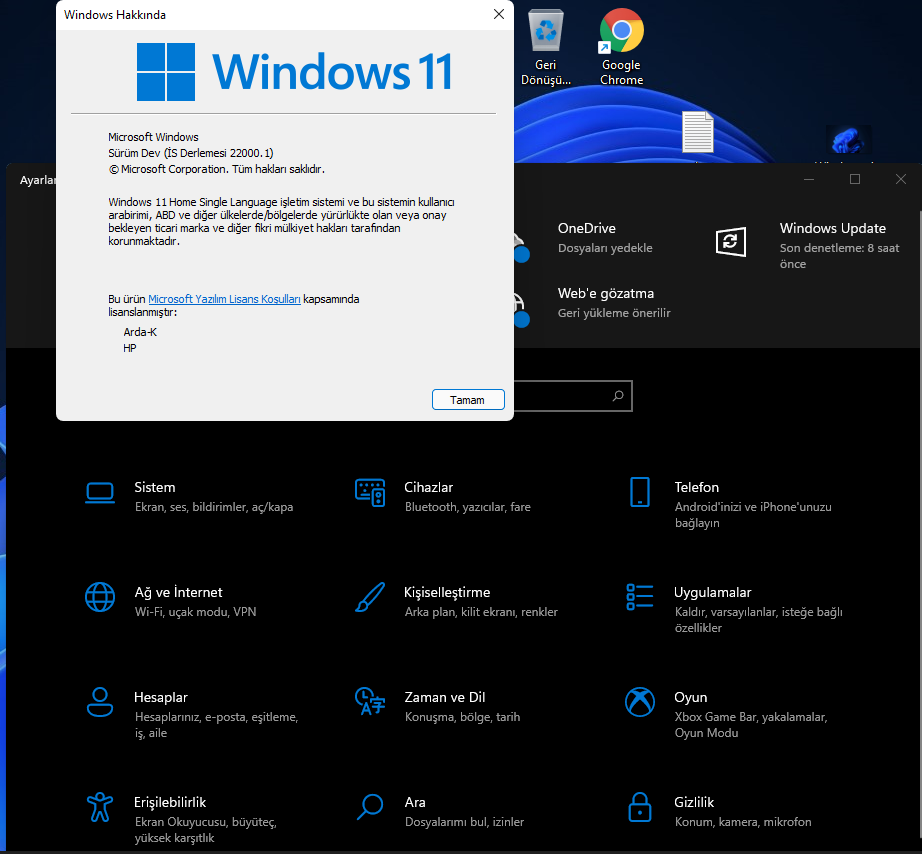Click the Zaman ve Dil title
The width and height of the screenshot is (922, 854).
[x=445, y=697]
